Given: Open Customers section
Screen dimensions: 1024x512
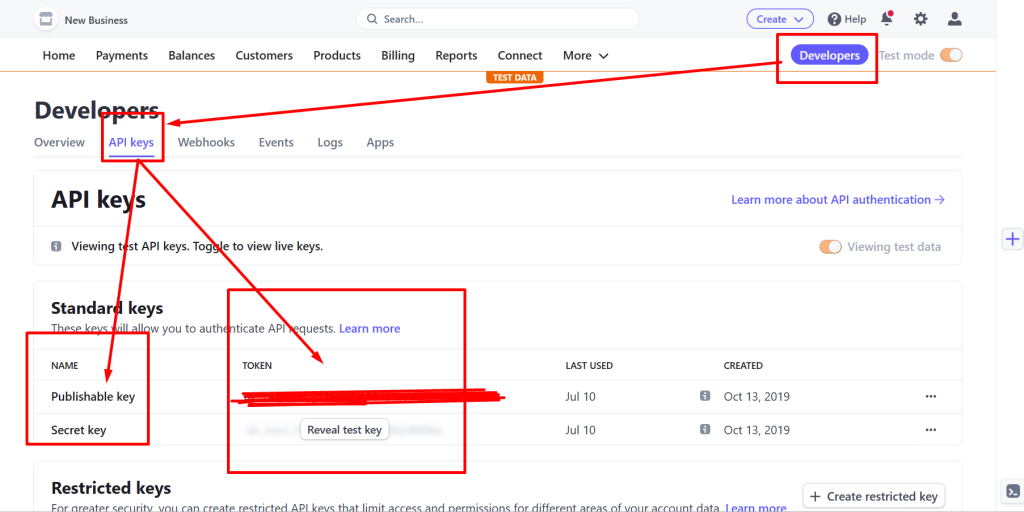Looking at the screenshot, I should [x=264, y=56].
